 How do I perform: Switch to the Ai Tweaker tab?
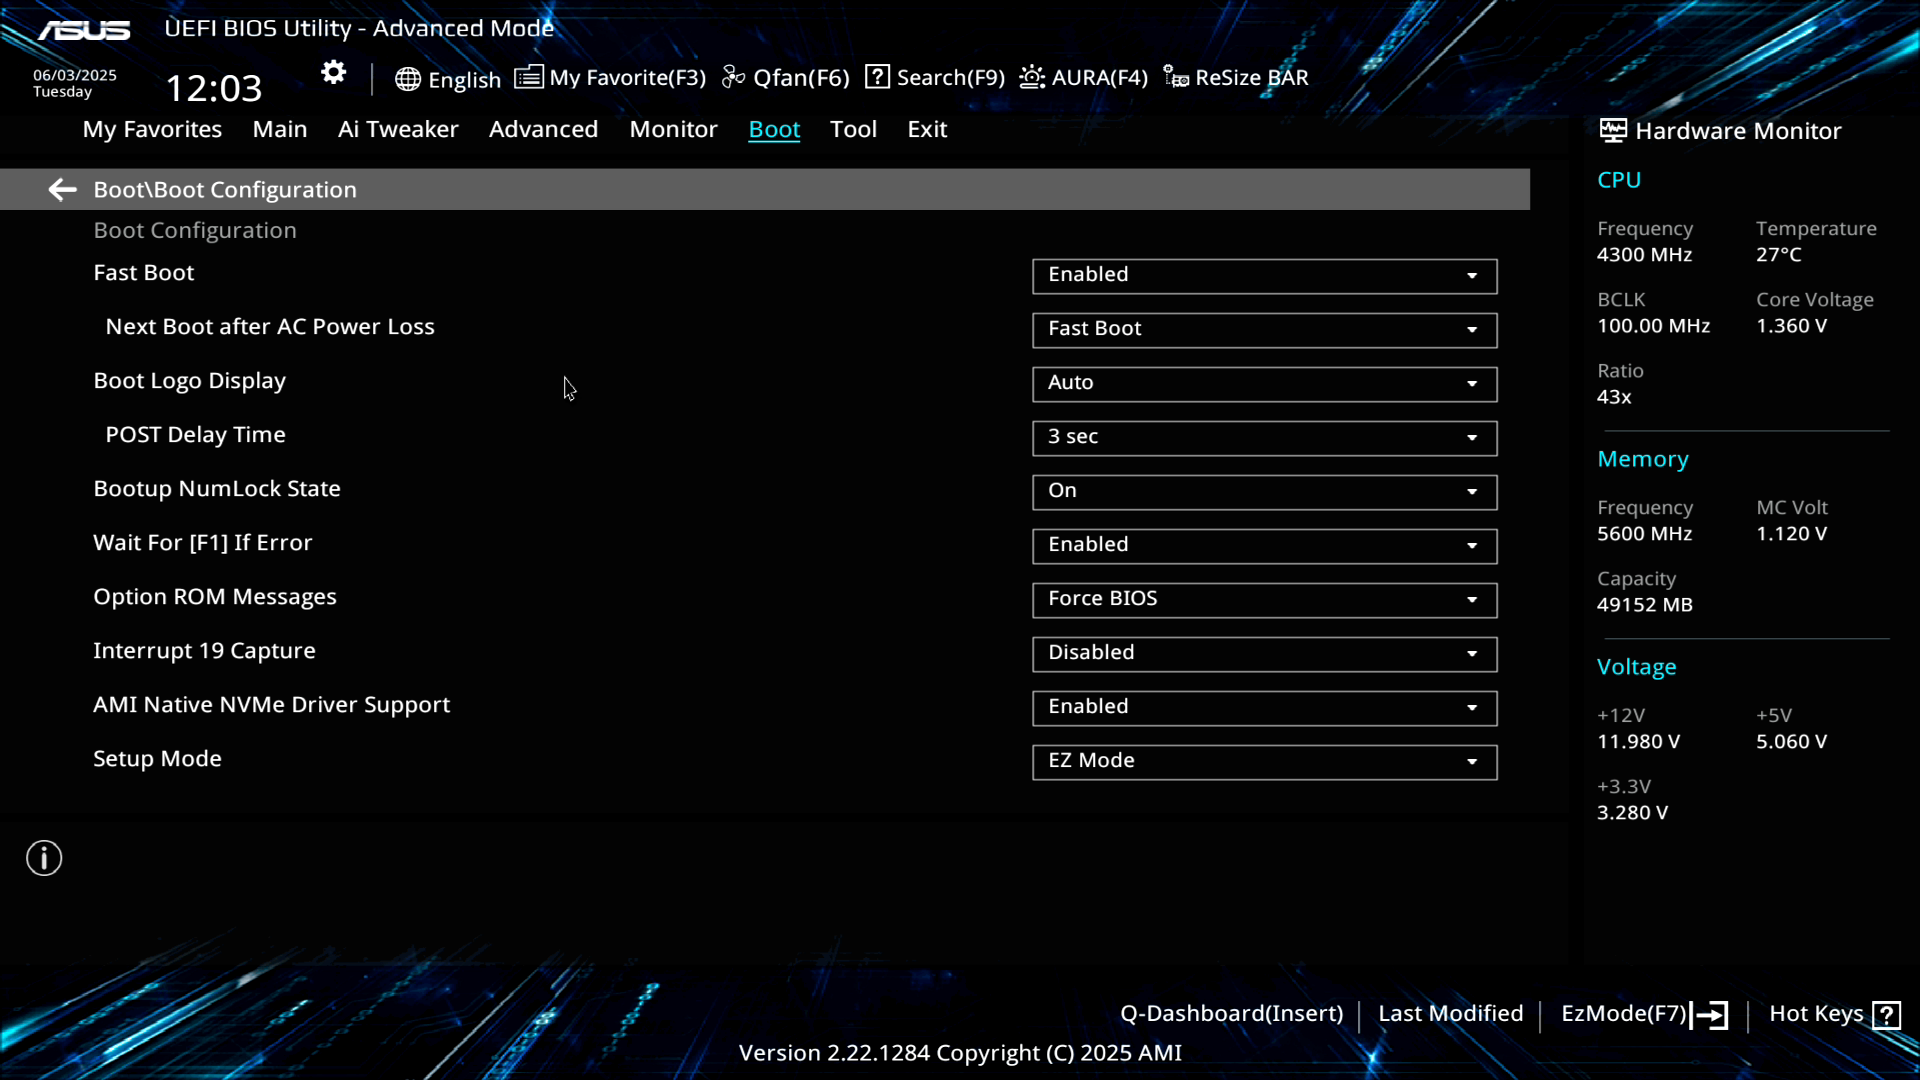(397, 130)
